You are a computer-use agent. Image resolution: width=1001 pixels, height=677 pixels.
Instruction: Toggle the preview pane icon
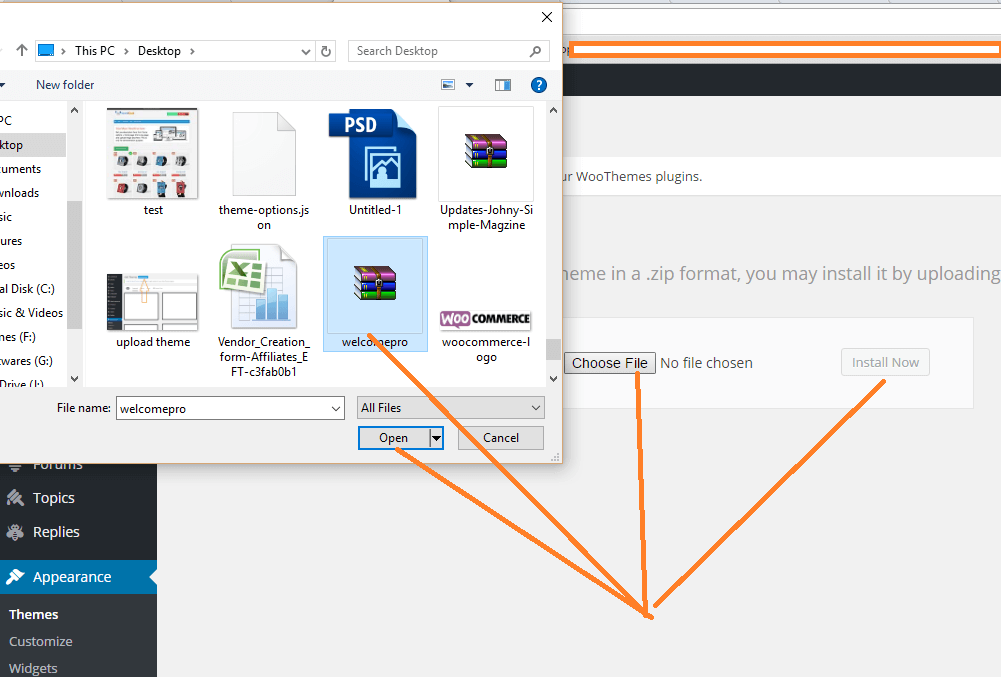pyautogui.click(x=503, y=85)
